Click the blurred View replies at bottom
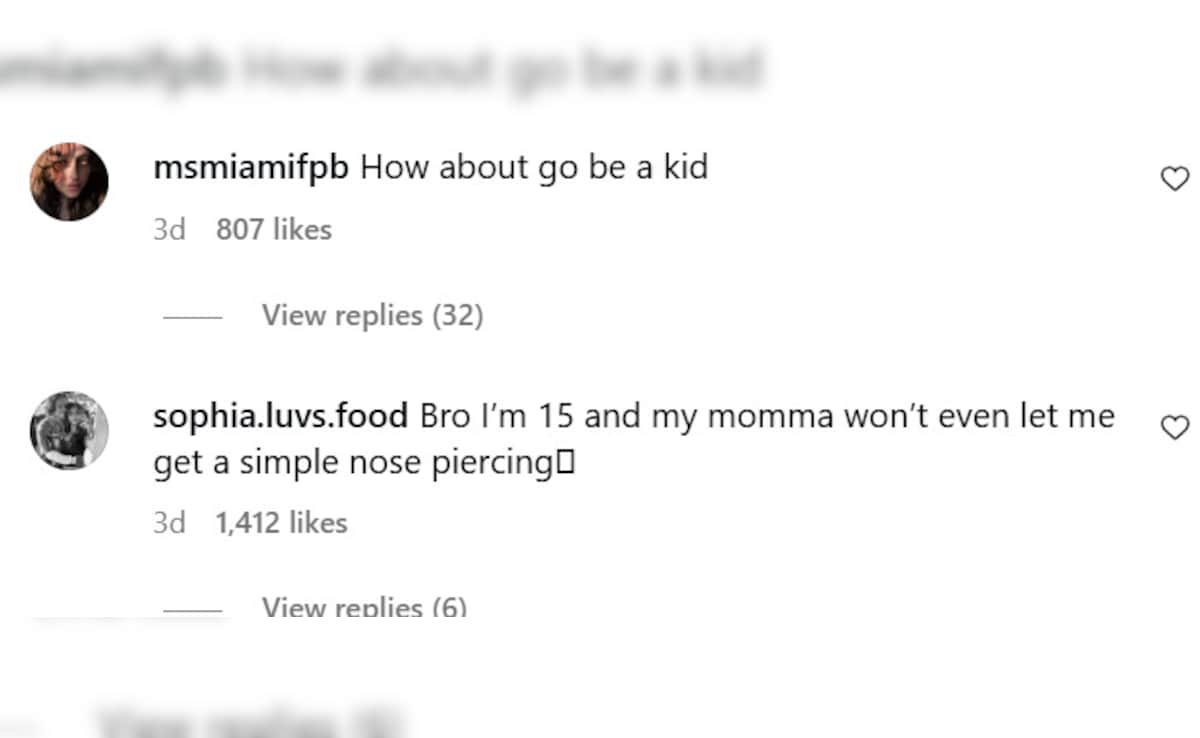This screenshot has height=738, width=1200. click(250, 722)
